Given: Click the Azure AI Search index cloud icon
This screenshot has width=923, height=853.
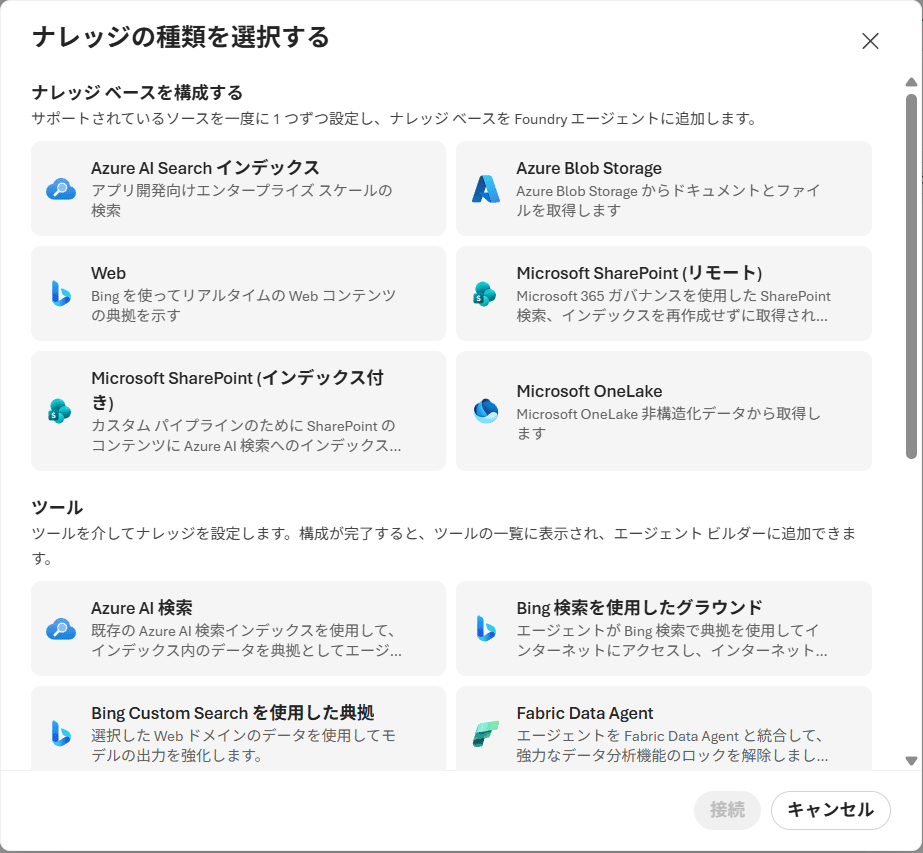Looking at the screenshot, I should 61,189.
